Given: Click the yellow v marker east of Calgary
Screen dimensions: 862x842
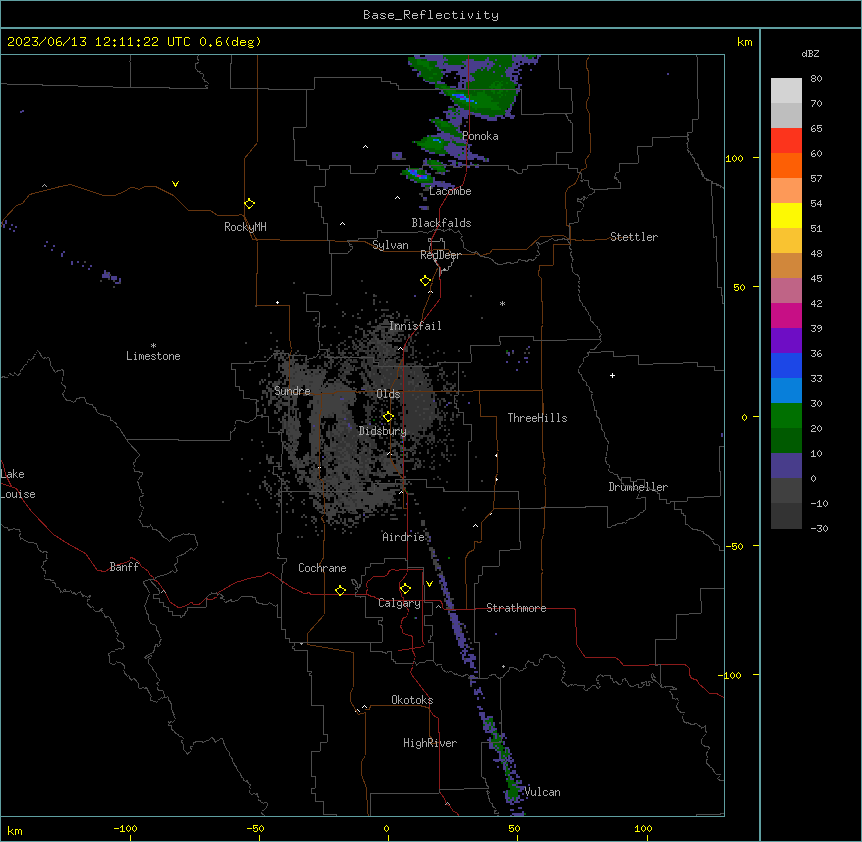Looking at the screenshot, I should click(429, 584).
